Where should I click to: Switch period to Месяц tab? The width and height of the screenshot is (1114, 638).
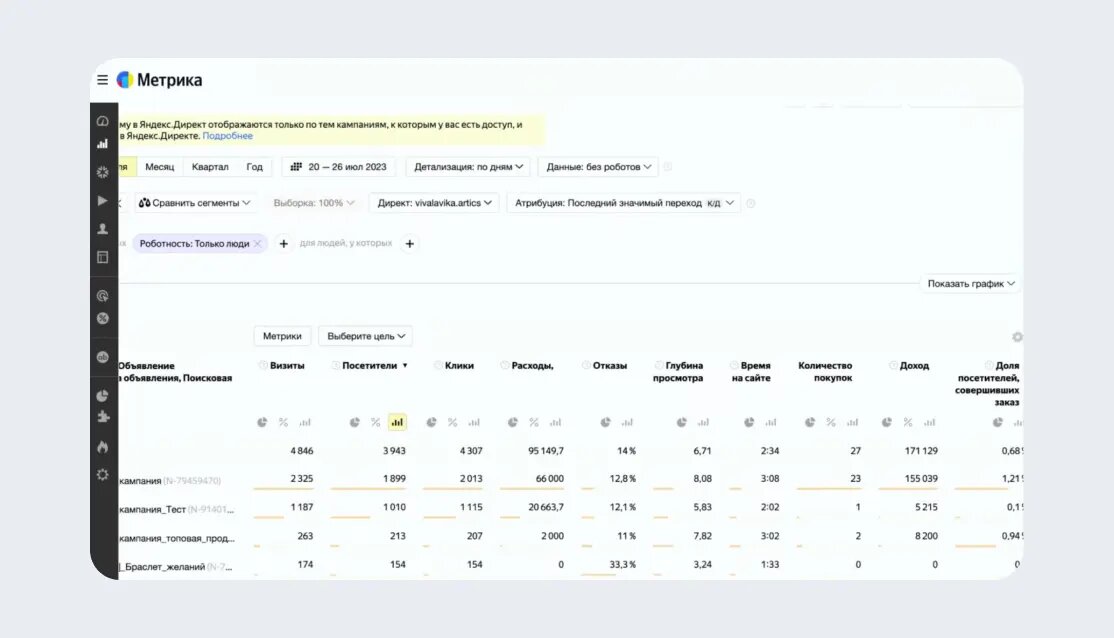coord(159,167)
